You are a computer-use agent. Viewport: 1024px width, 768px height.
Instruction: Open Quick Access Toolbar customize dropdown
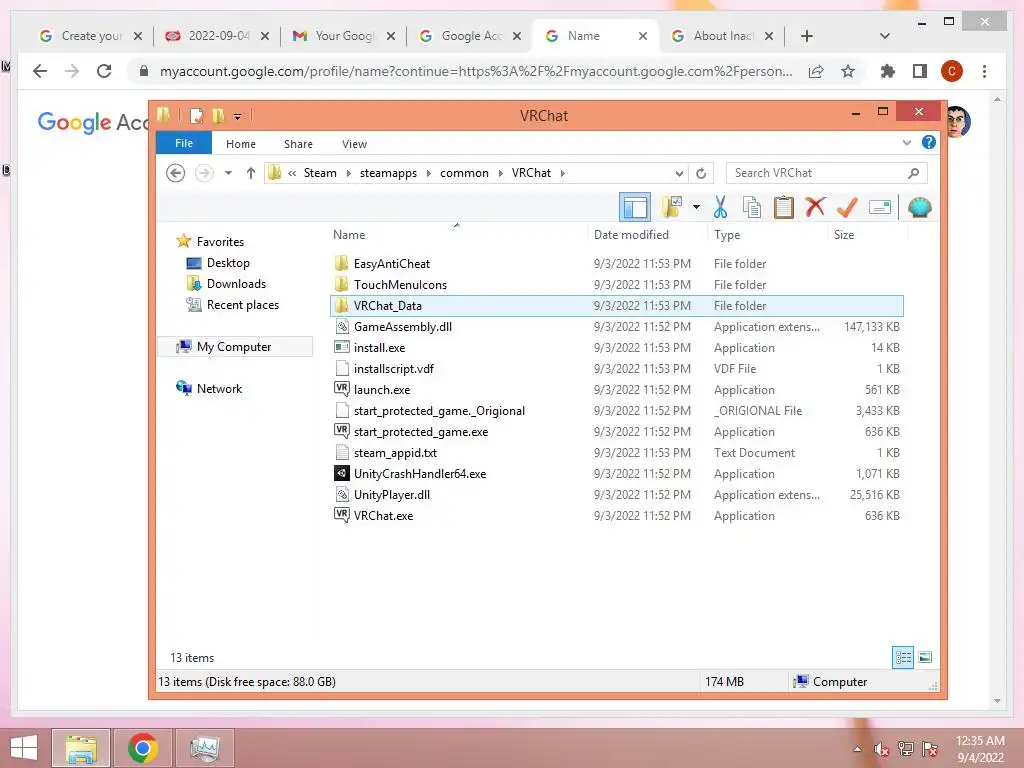point(237,116)
